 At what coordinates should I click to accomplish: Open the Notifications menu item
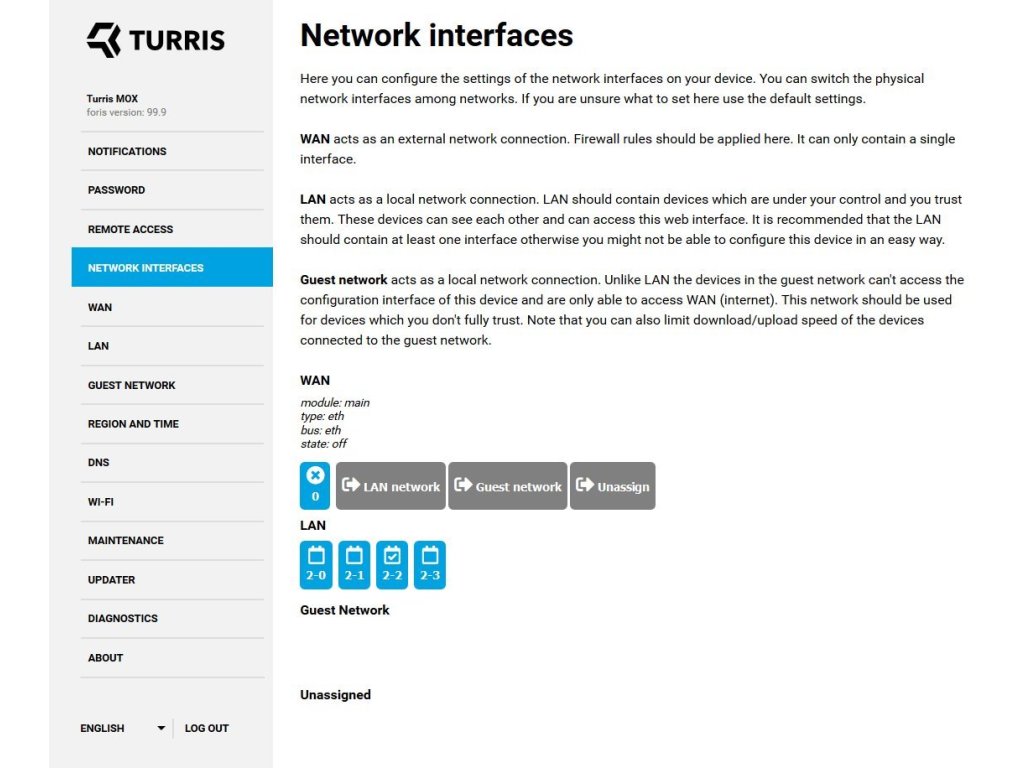[127, 151]
